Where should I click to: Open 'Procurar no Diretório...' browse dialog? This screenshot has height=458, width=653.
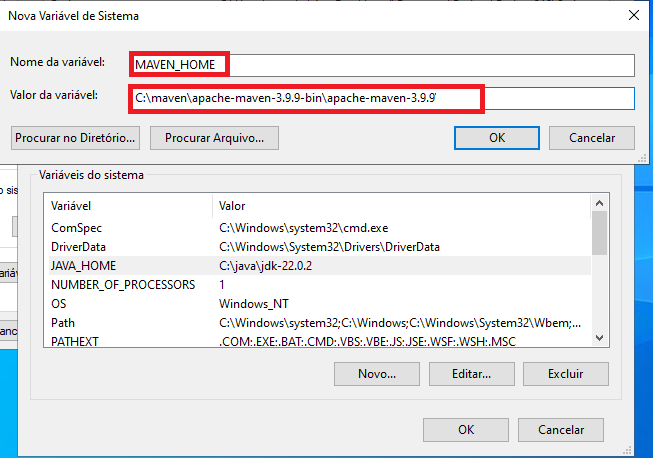click(x=75, y=138)
